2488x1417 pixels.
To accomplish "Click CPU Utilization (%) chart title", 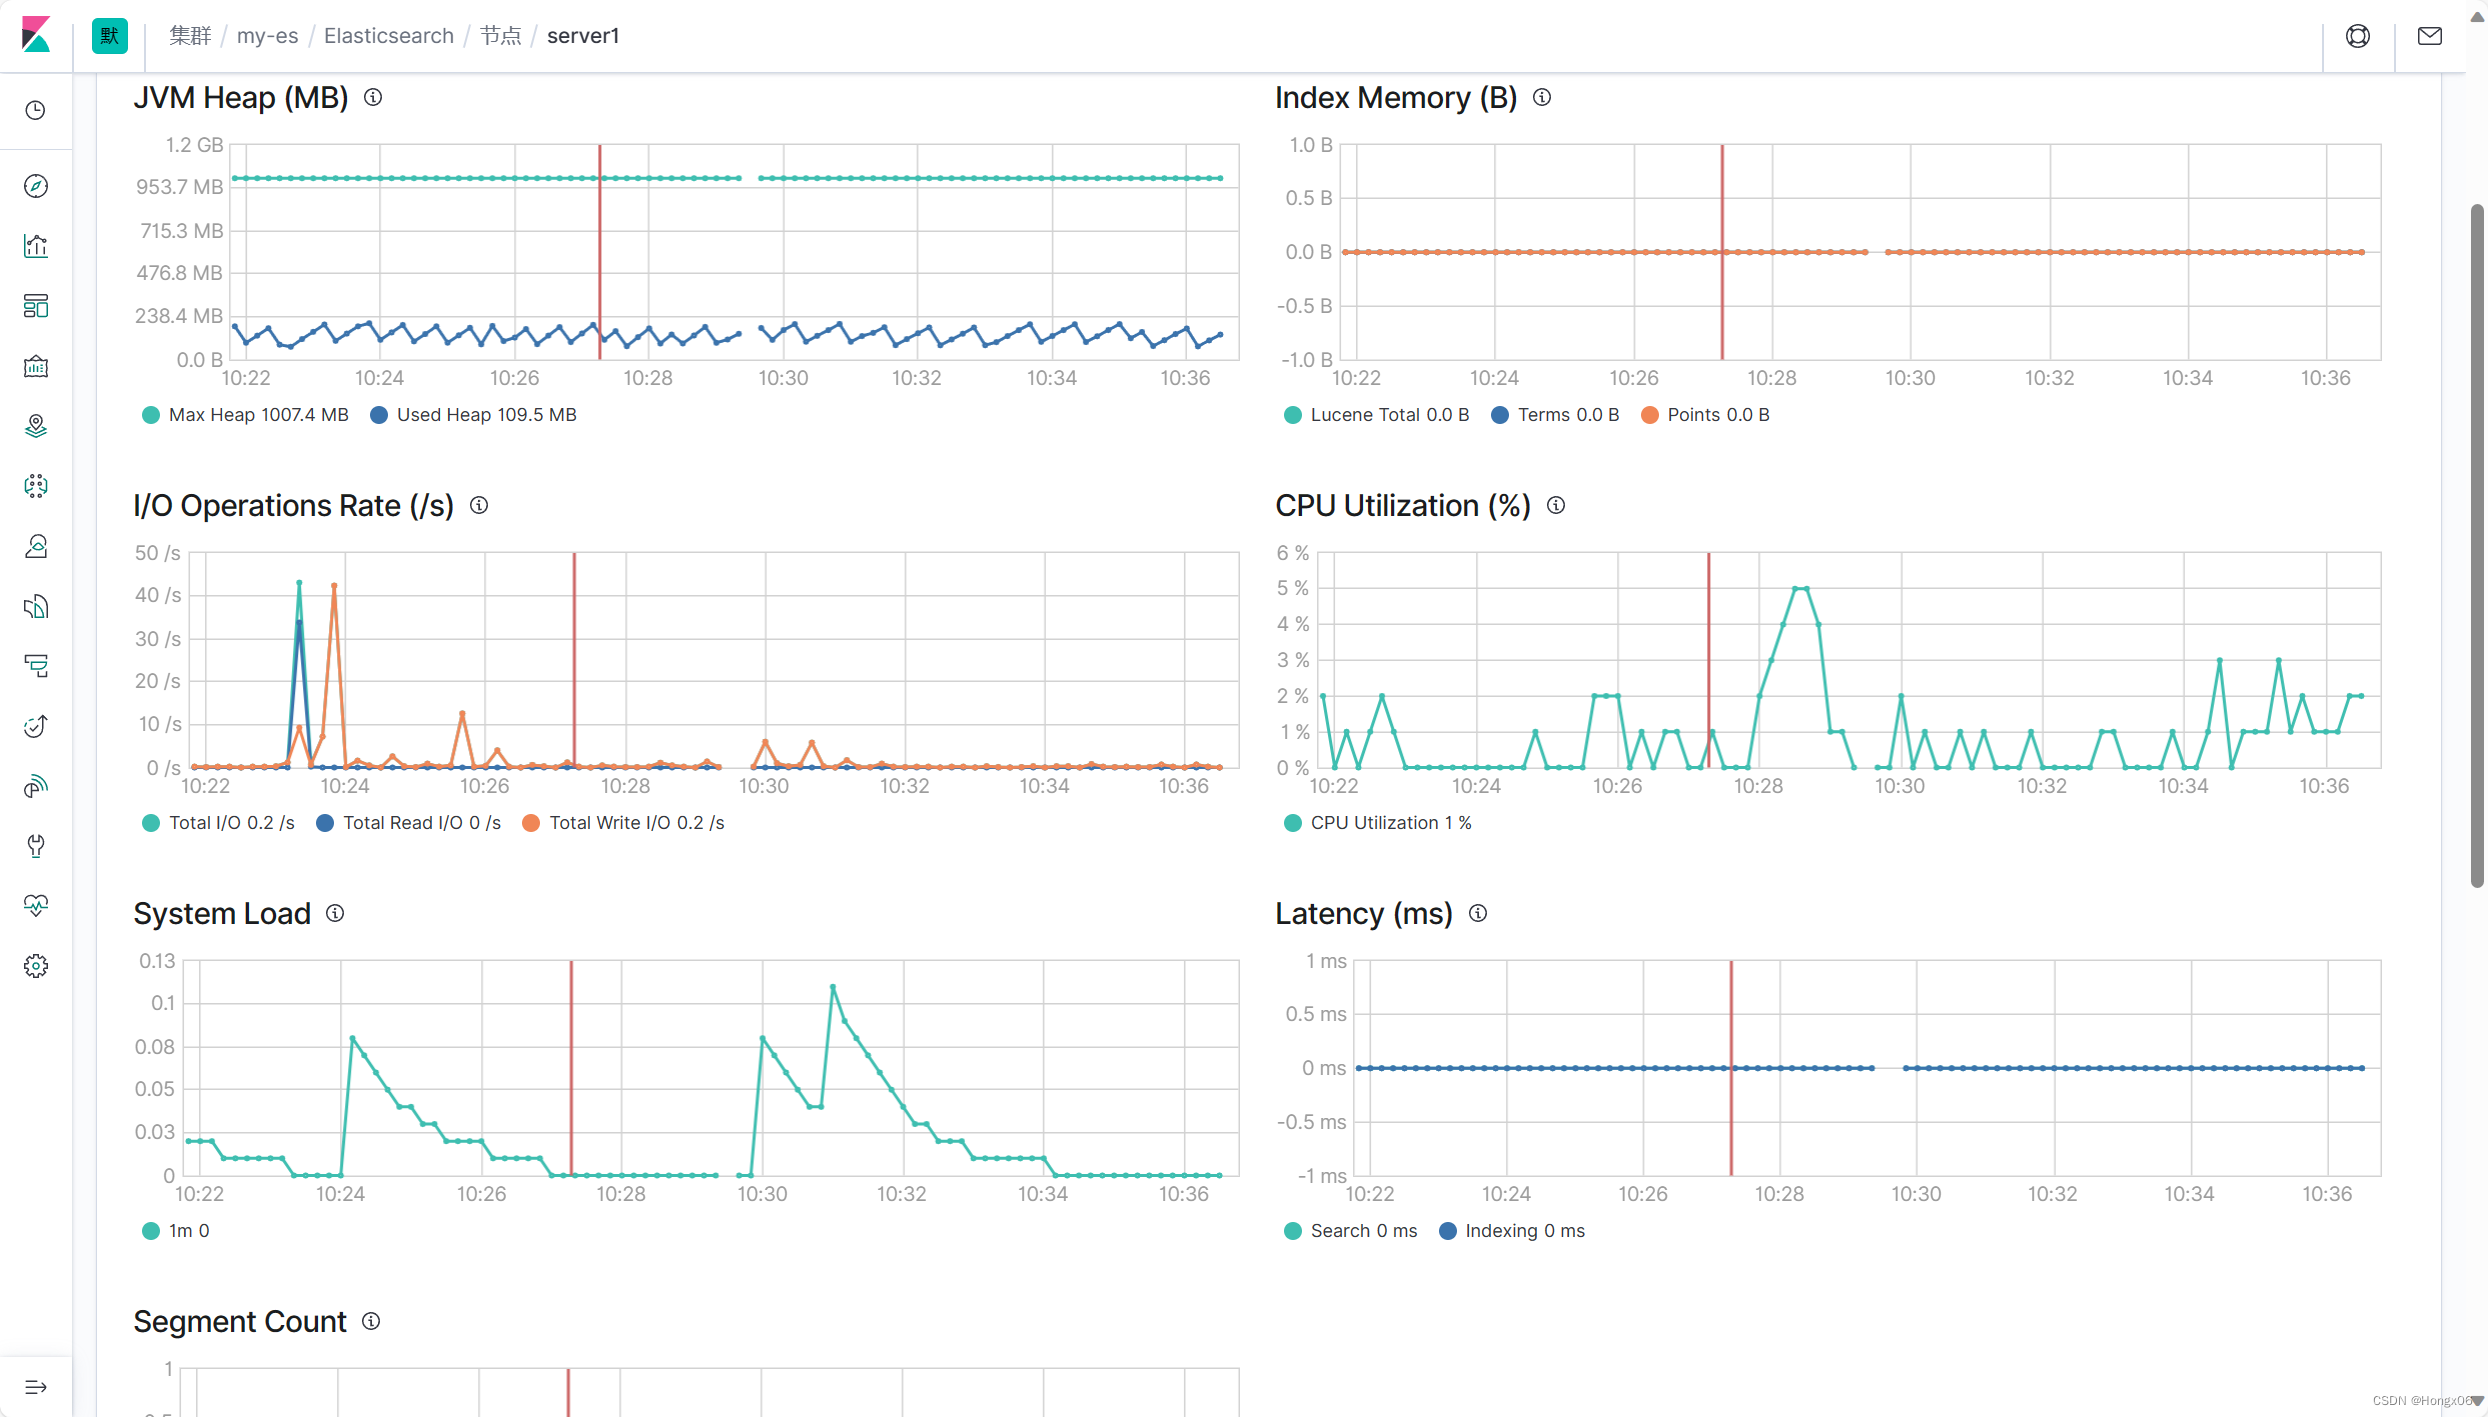I will point(1403,505).
